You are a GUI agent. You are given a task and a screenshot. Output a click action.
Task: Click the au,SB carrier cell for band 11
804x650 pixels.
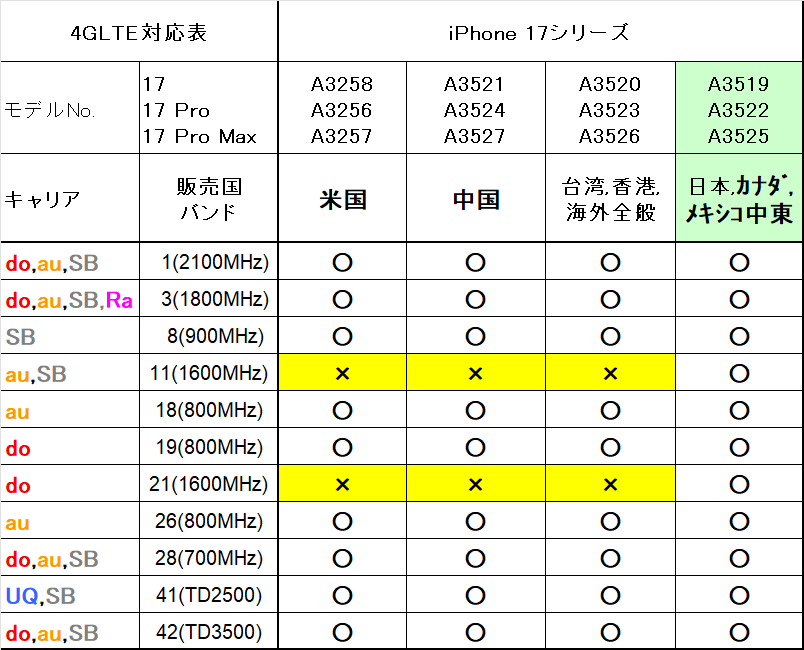70,372
